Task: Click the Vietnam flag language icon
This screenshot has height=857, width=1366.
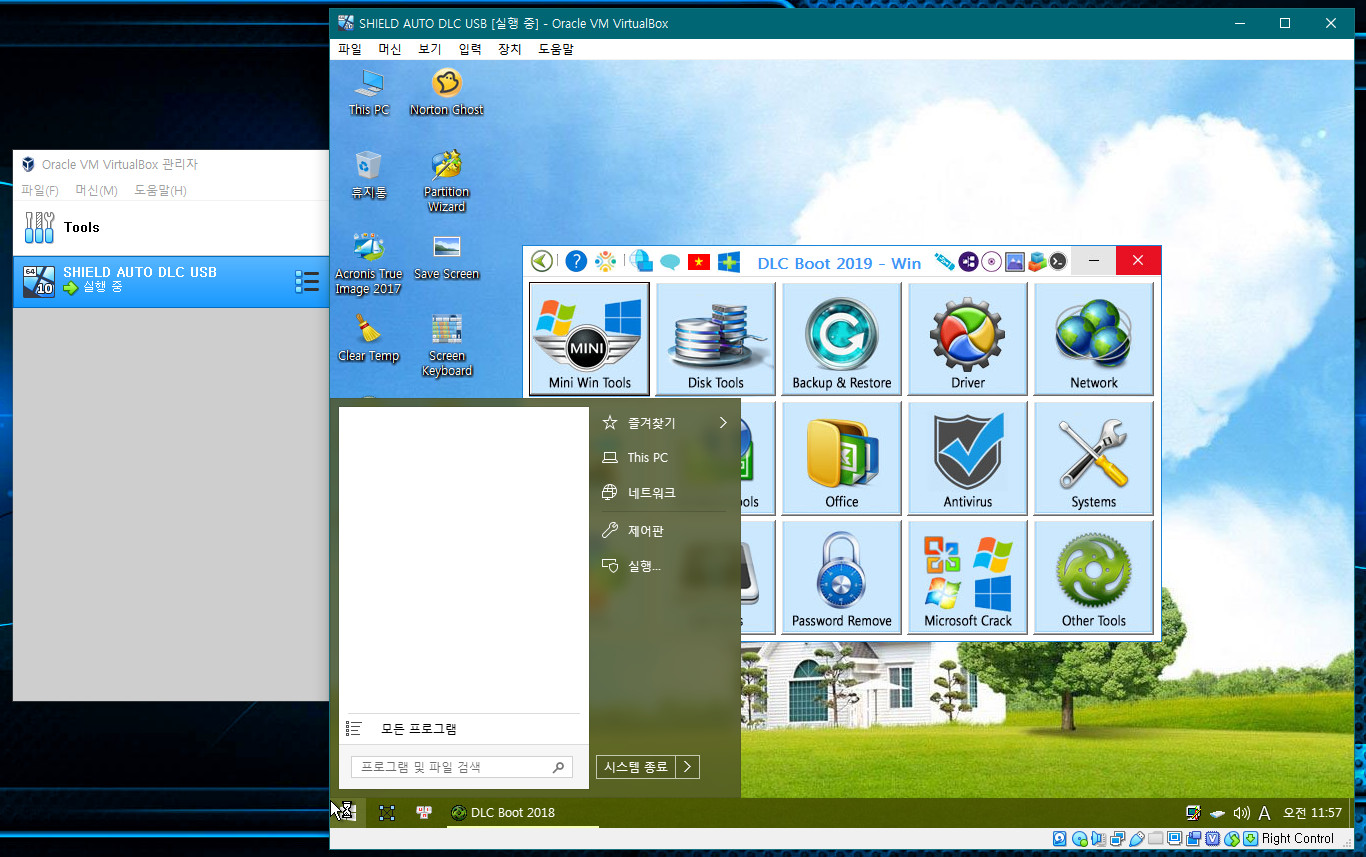Action: (698, 262)
